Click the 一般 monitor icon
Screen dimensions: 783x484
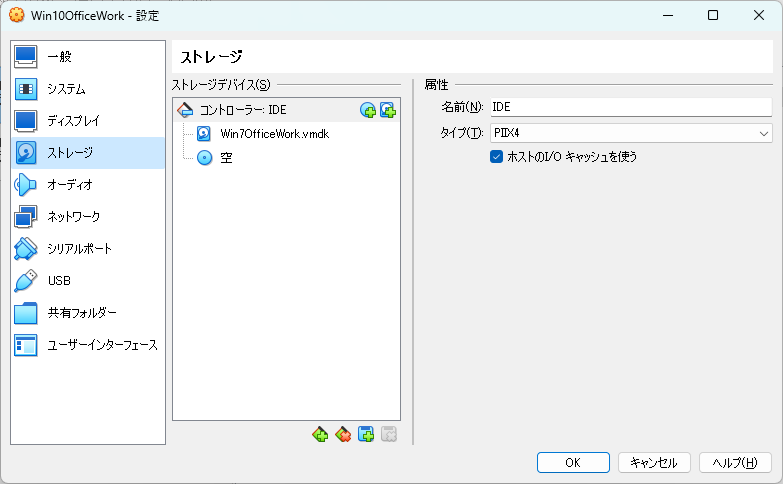tap(25, 57)
